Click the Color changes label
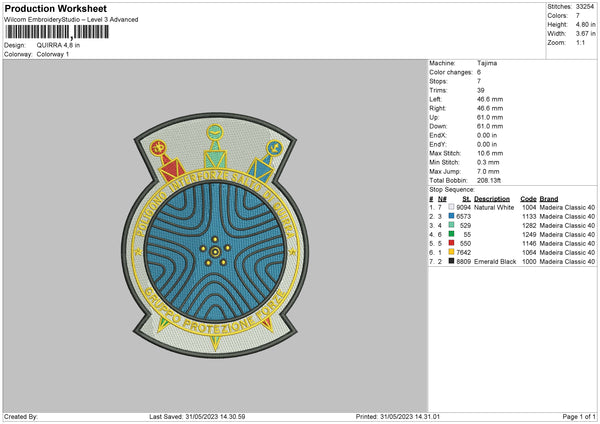The width and height of the screenshot is (600, 424). [451, 72]
